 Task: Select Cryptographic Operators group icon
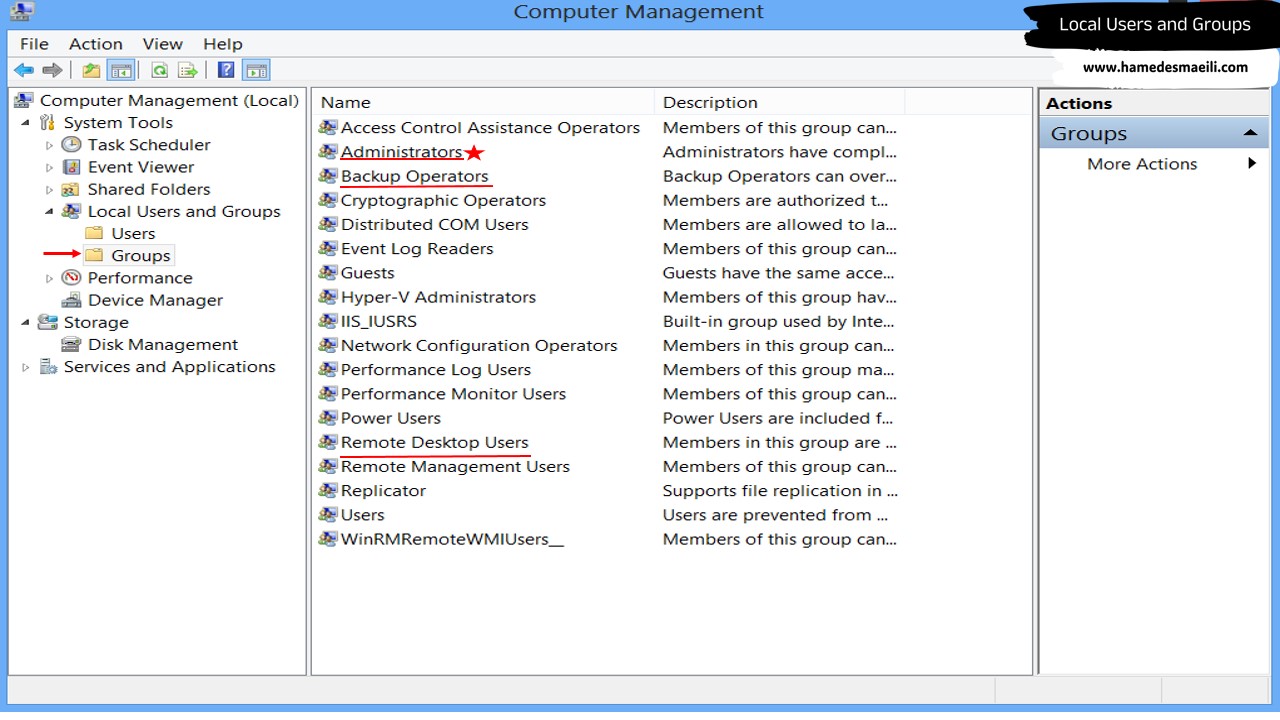pos(328,200)
